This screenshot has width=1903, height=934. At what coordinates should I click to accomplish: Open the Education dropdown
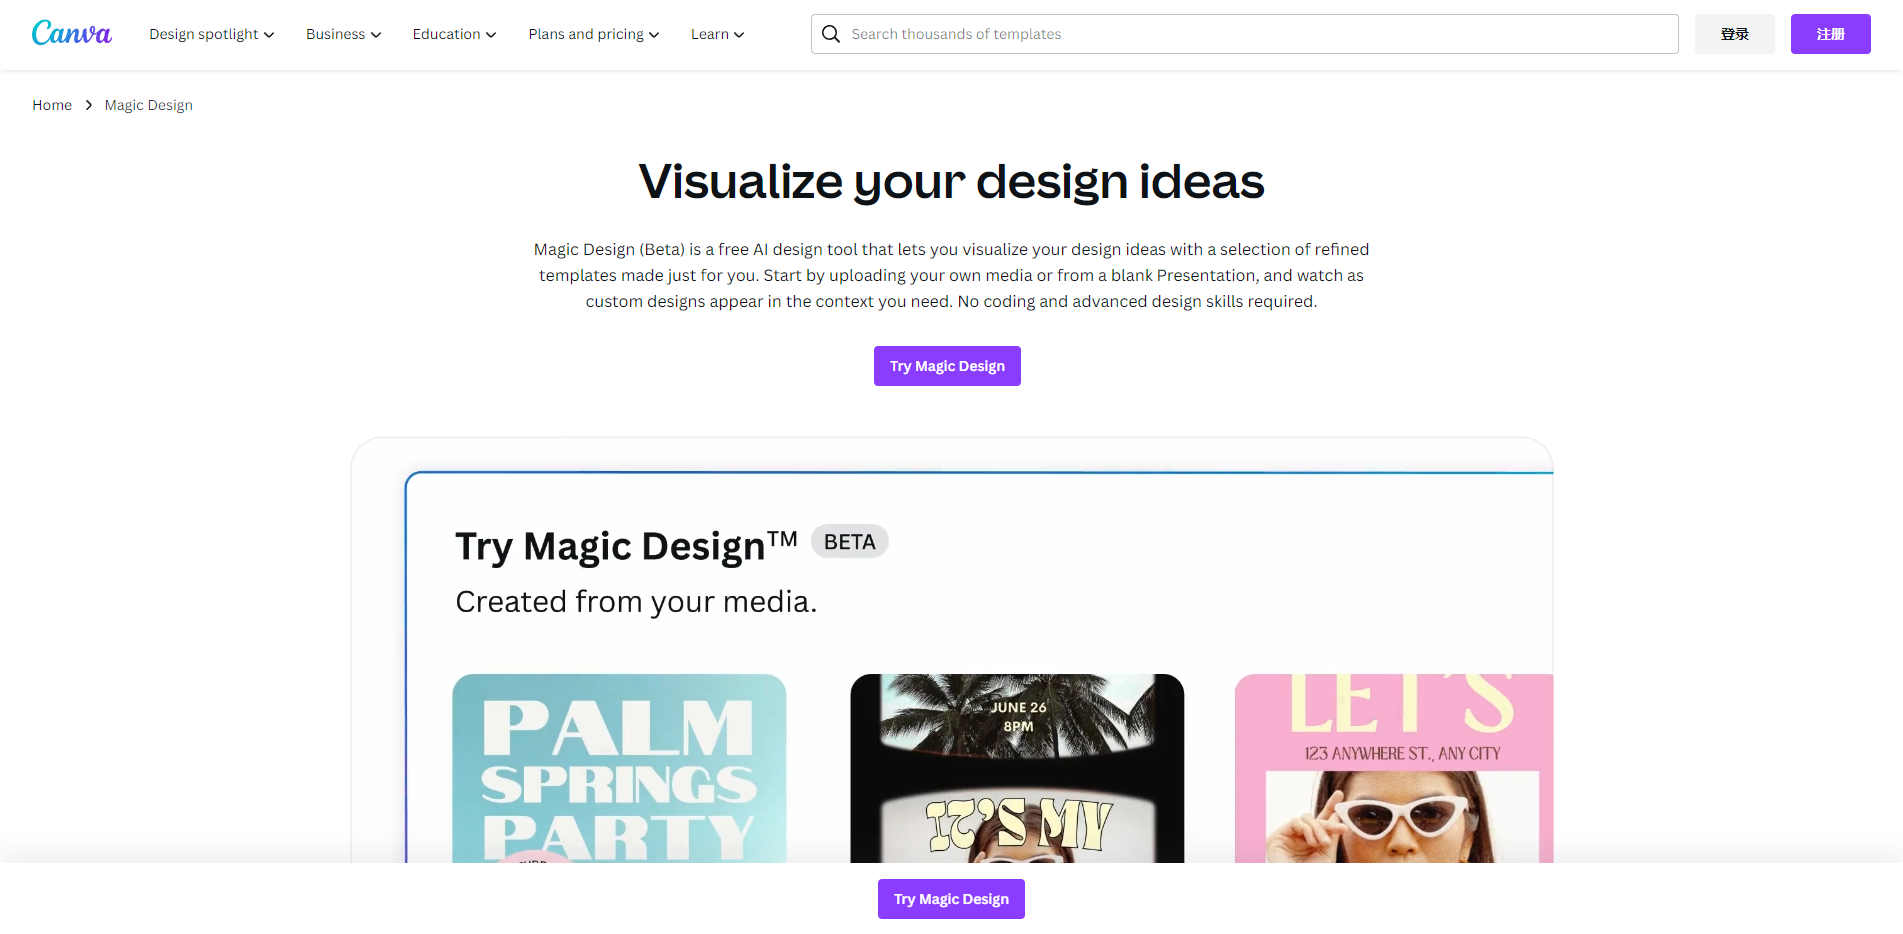point(453,33)
